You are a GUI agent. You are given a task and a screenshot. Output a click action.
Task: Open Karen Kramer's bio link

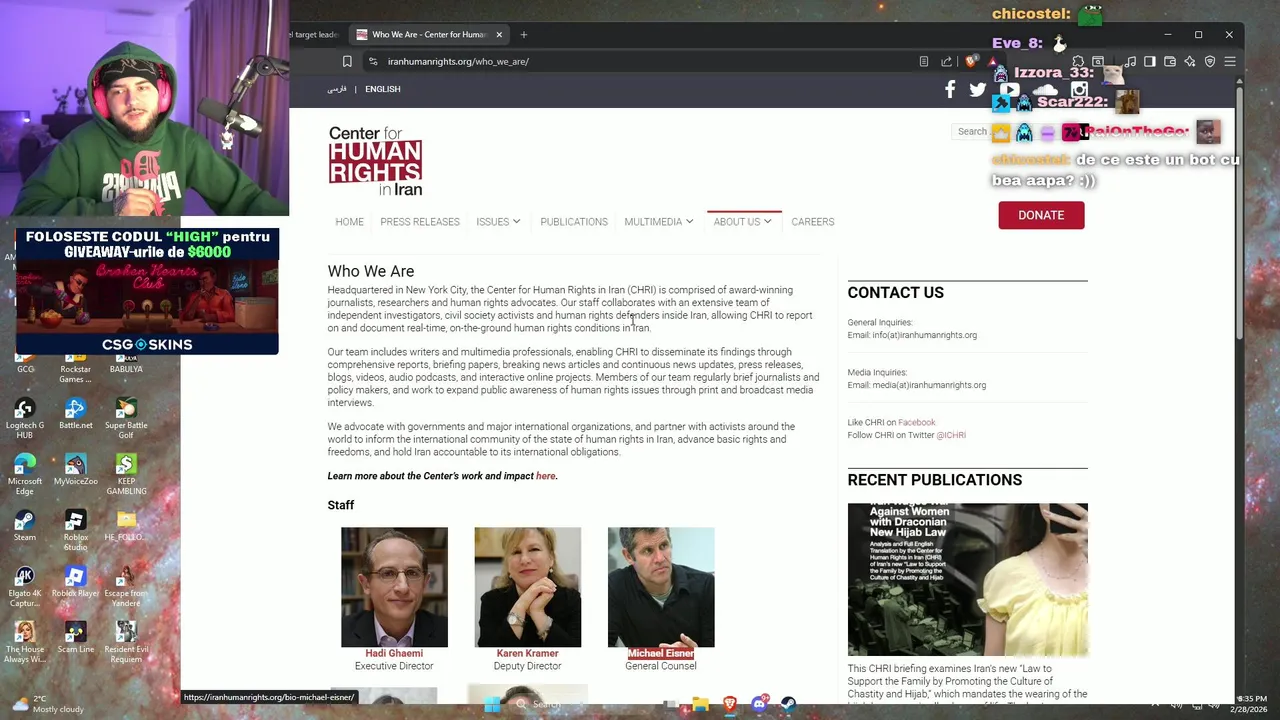pyautogui.click(x=527, y=653)
